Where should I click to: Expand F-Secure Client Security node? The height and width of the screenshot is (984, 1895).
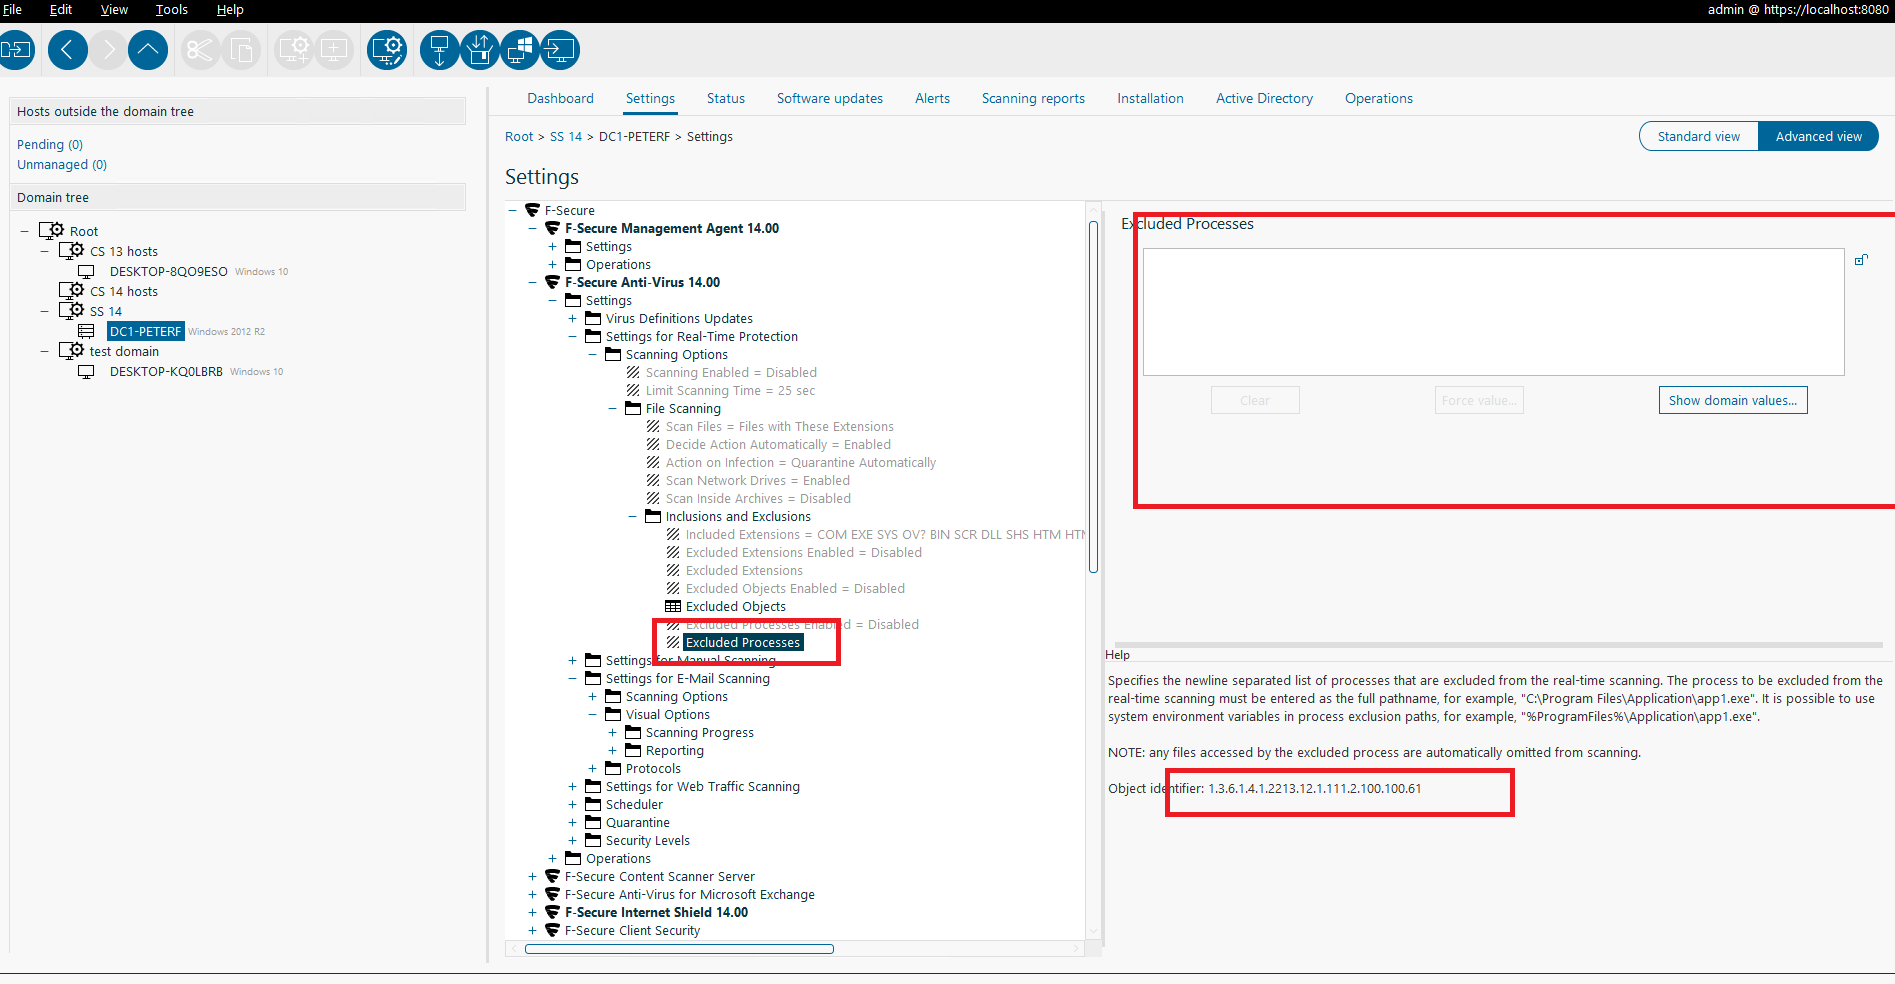pyautogui.click(x=532, y=930)
